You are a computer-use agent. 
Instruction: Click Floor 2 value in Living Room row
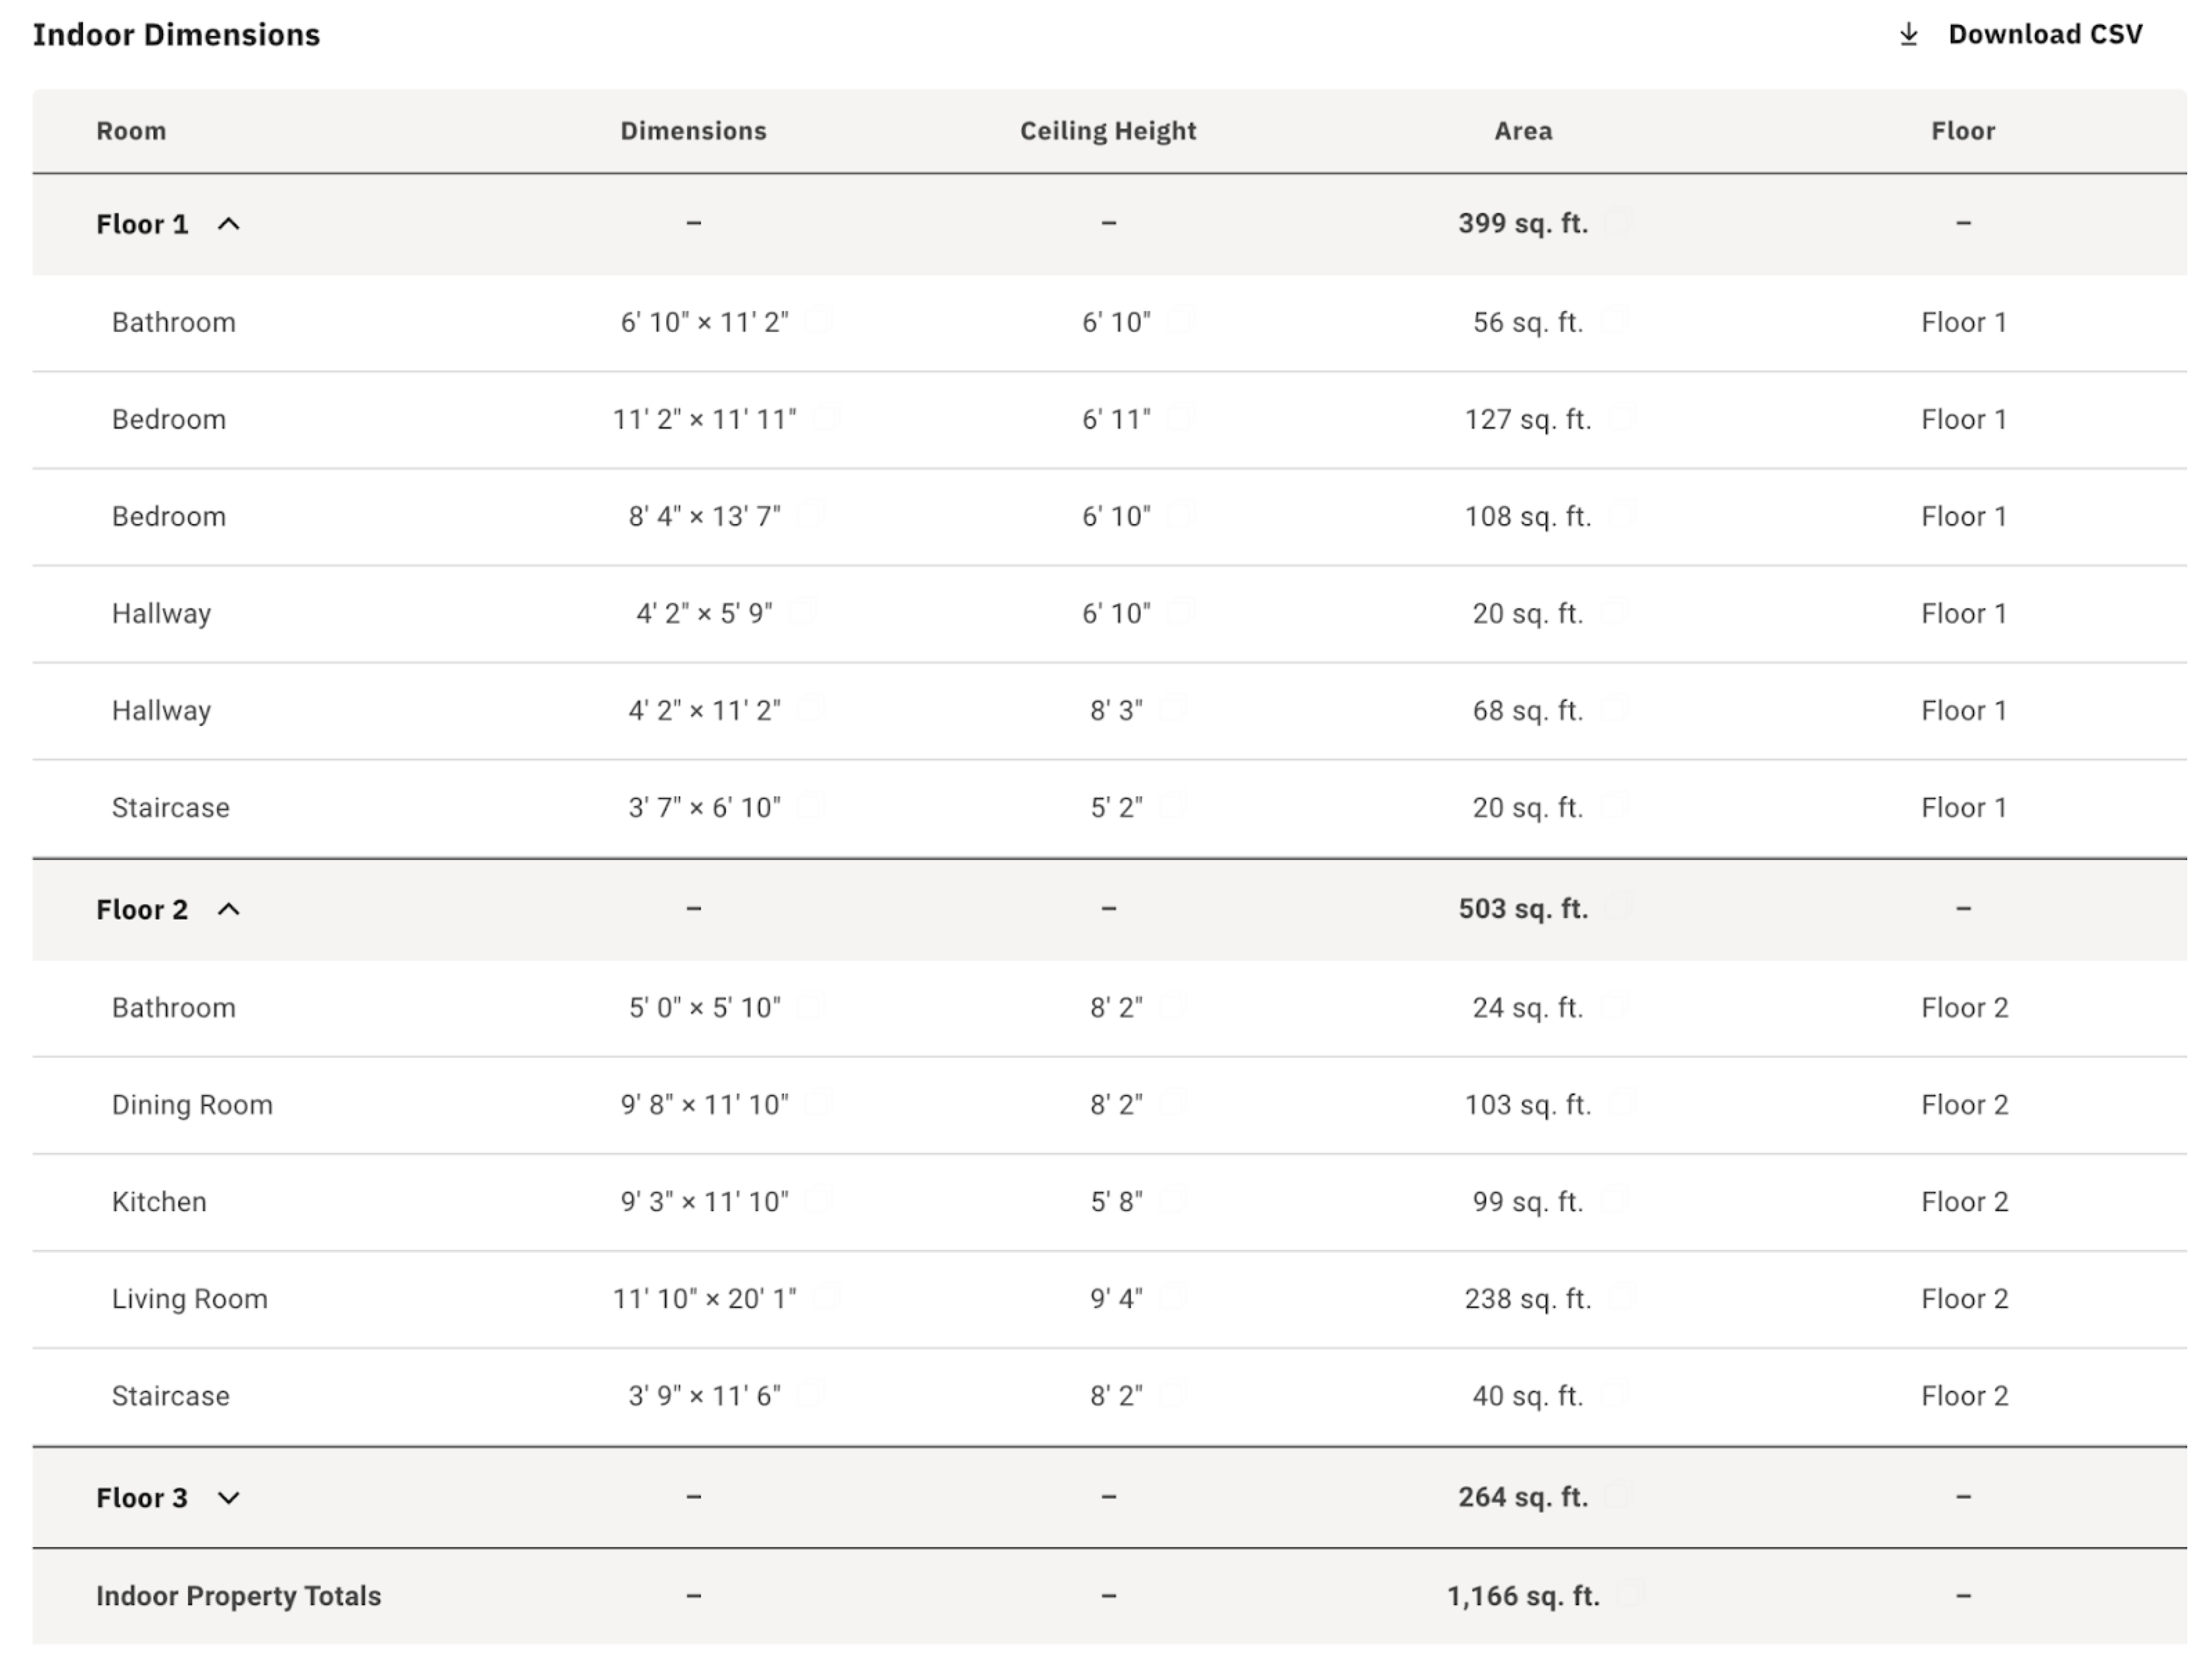pos(1964,1298)
